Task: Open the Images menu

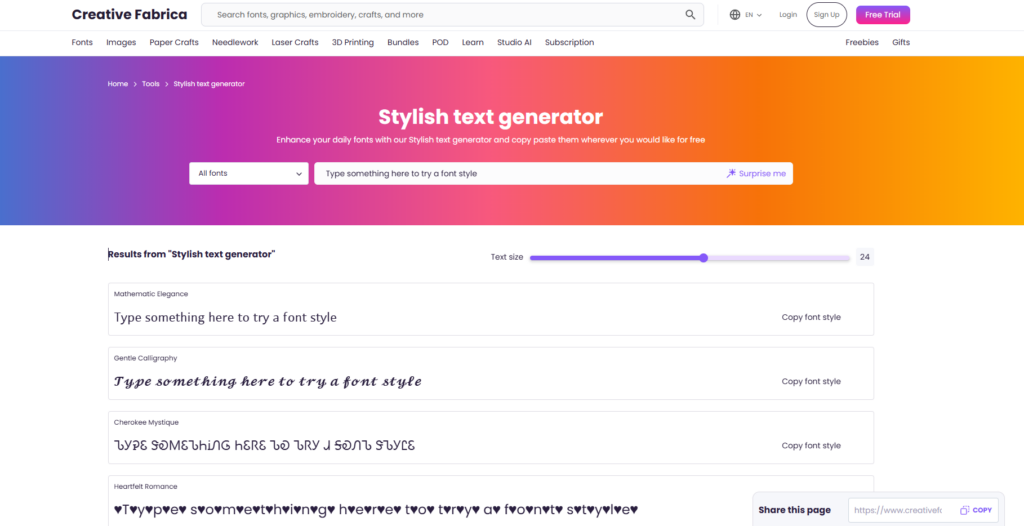Action: pyautogui.click(x=121, y=42)
